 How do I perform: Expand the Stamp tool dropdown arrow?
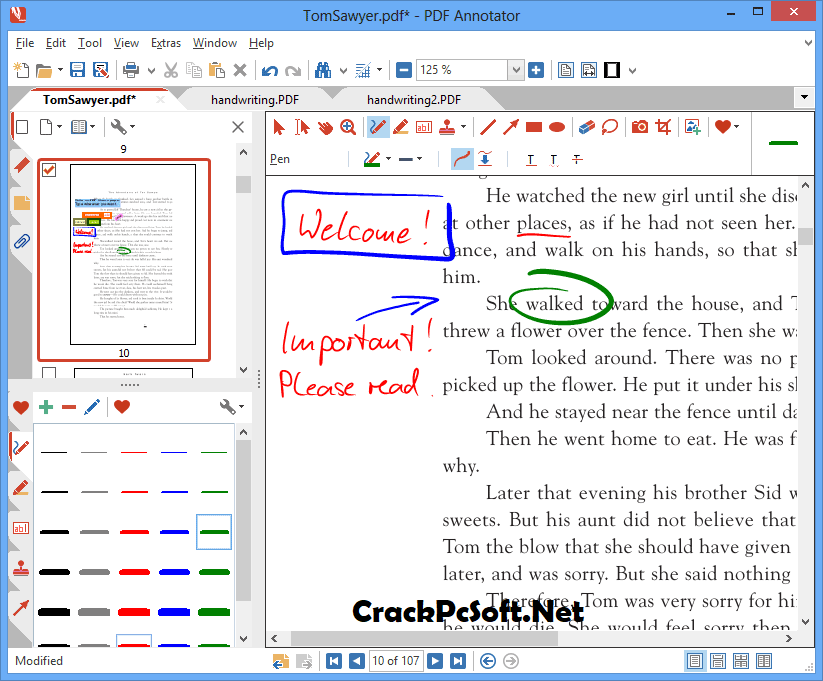pyautogui.click(x=463, y=127)
